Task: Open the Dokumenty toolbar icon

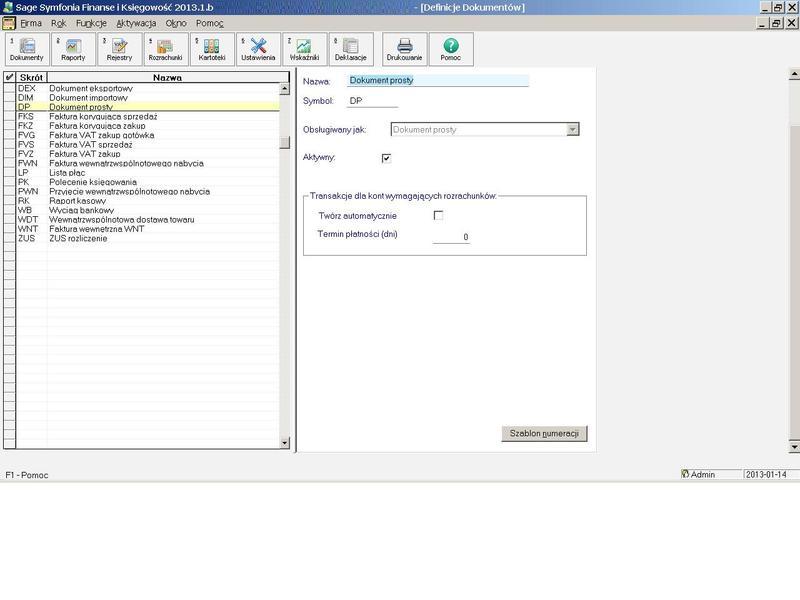Action: [x=27, y=49]
